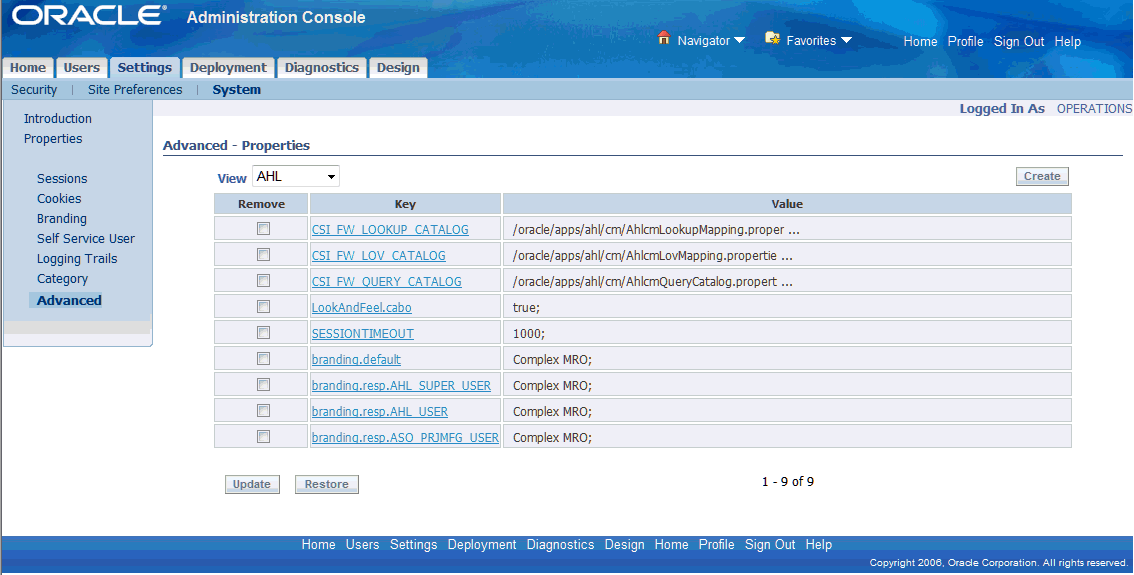The width and height of the screenshot is (1134, 575).
Task: Check Remove box for branding.resp.ASO_PRJMFG_USER
Action: [x=263, y=437]
